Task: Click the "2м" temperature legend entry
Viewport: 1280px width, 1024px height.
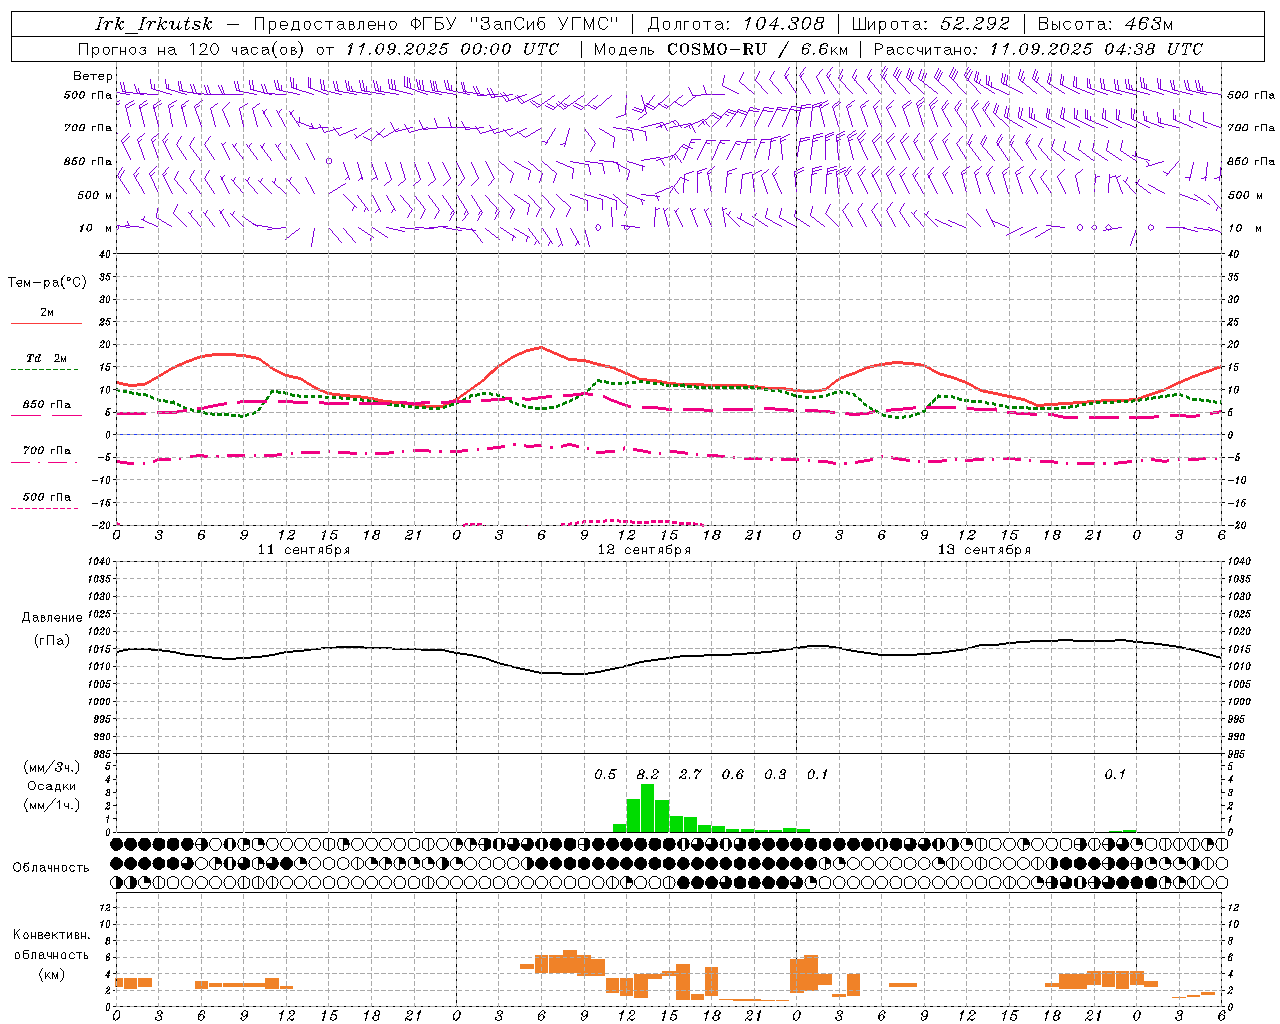Action: (x=47, y=312)
